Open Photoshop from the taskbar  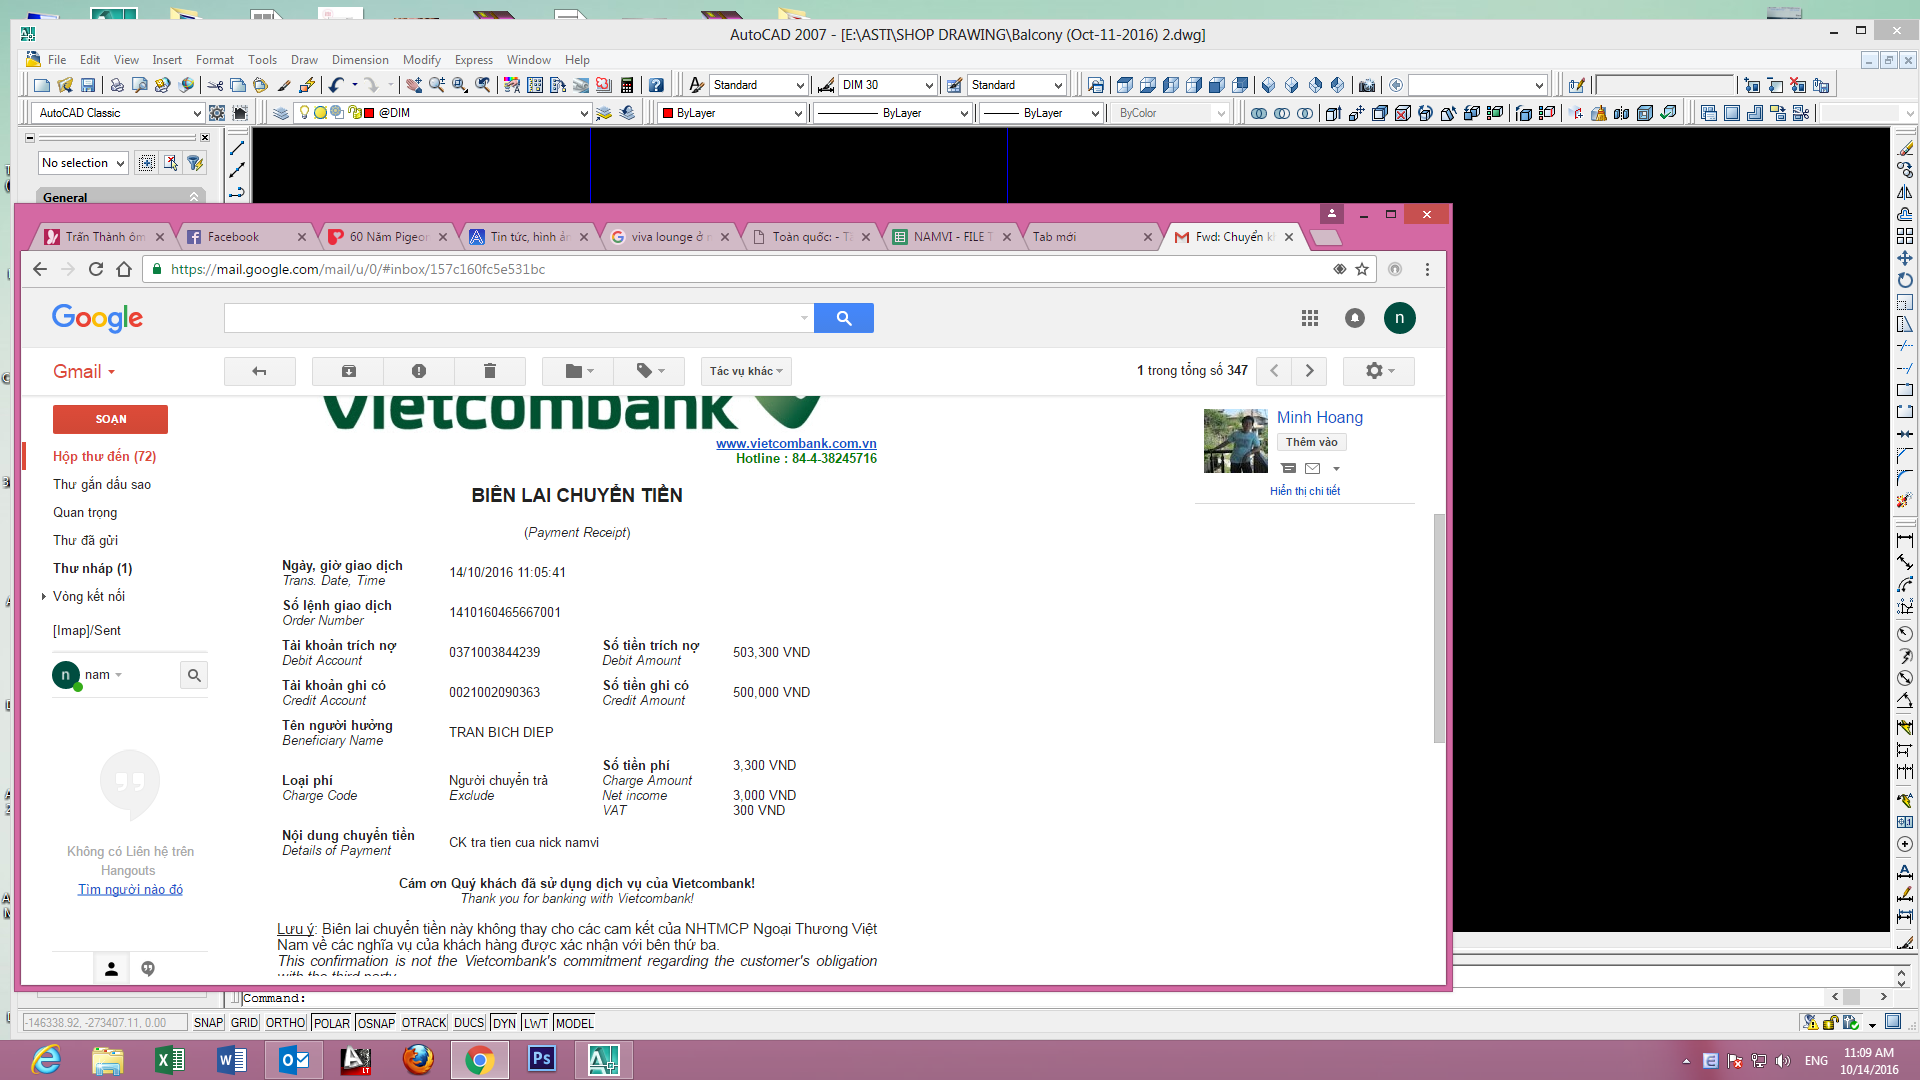click(x=541, y=1059)
